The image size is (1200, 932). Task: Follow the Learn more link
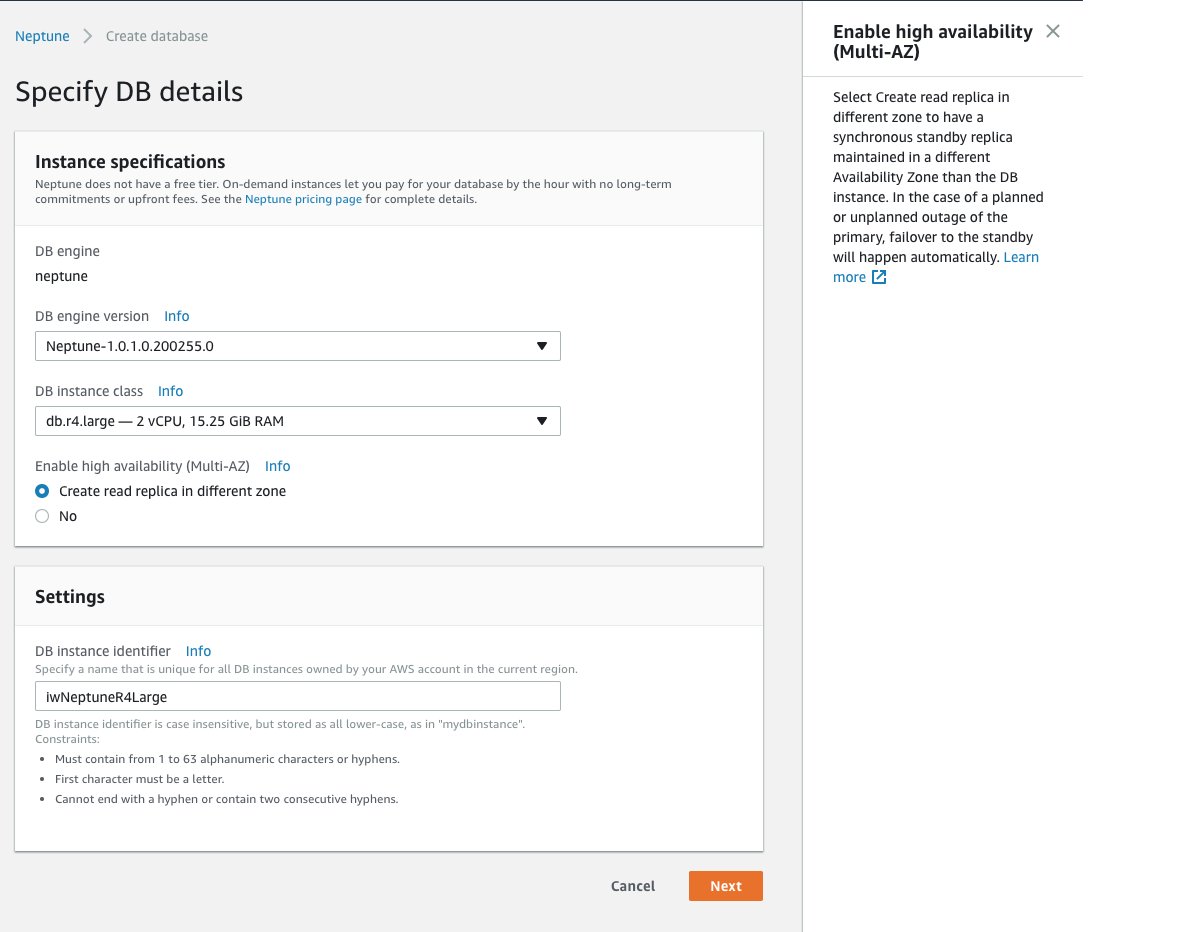[1020, 257]
